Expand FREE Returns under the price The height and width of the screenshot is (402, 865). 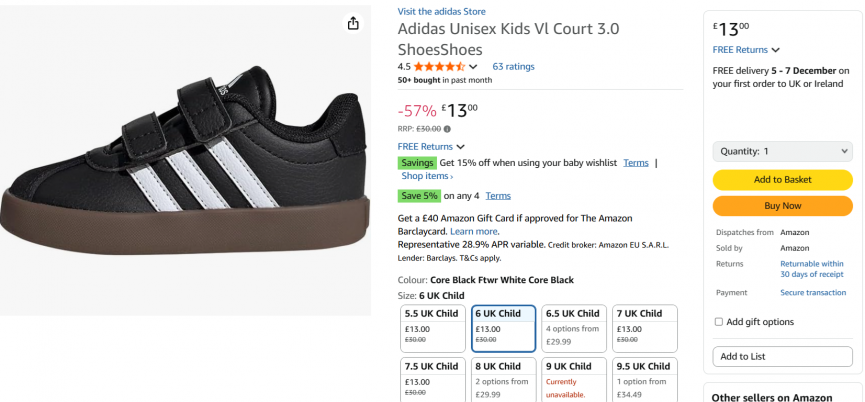pyautogui.click(x=432, y=146)
